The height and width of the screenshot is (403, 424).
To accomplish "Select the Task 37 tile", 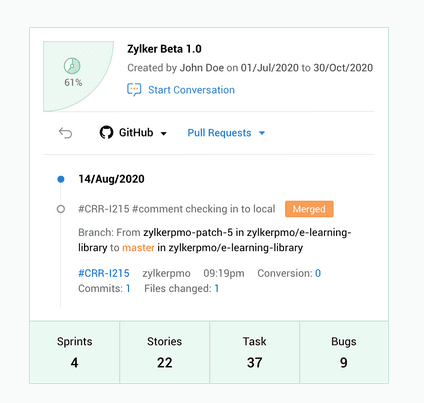I will pyautogui.click(x=255, y=352).
